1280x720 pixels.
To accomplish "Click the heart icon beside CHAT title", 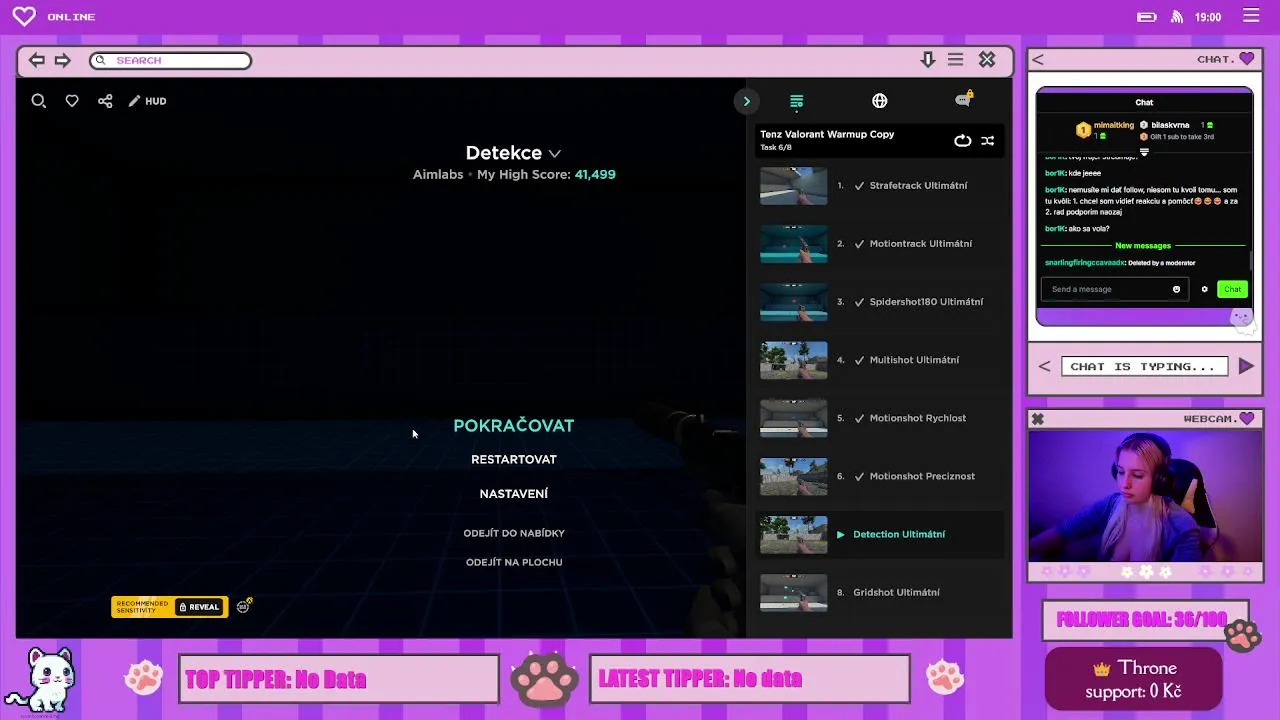I will [x=1246, y=59].
